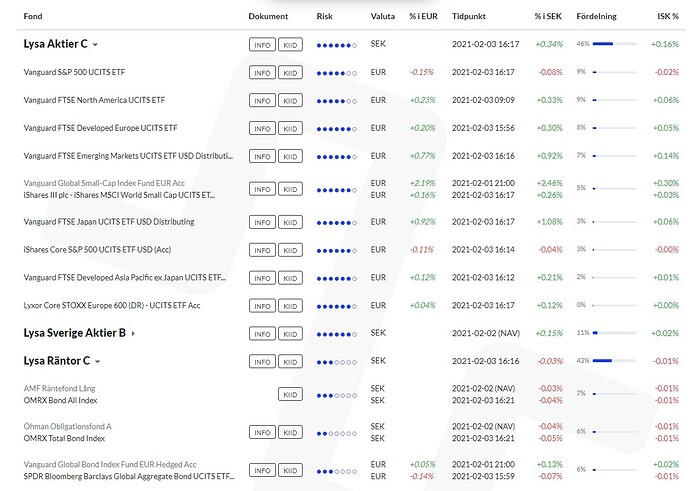Collapse the Lysa Aktier C group
The image size is (690, 491).
[x=96, y=44]
